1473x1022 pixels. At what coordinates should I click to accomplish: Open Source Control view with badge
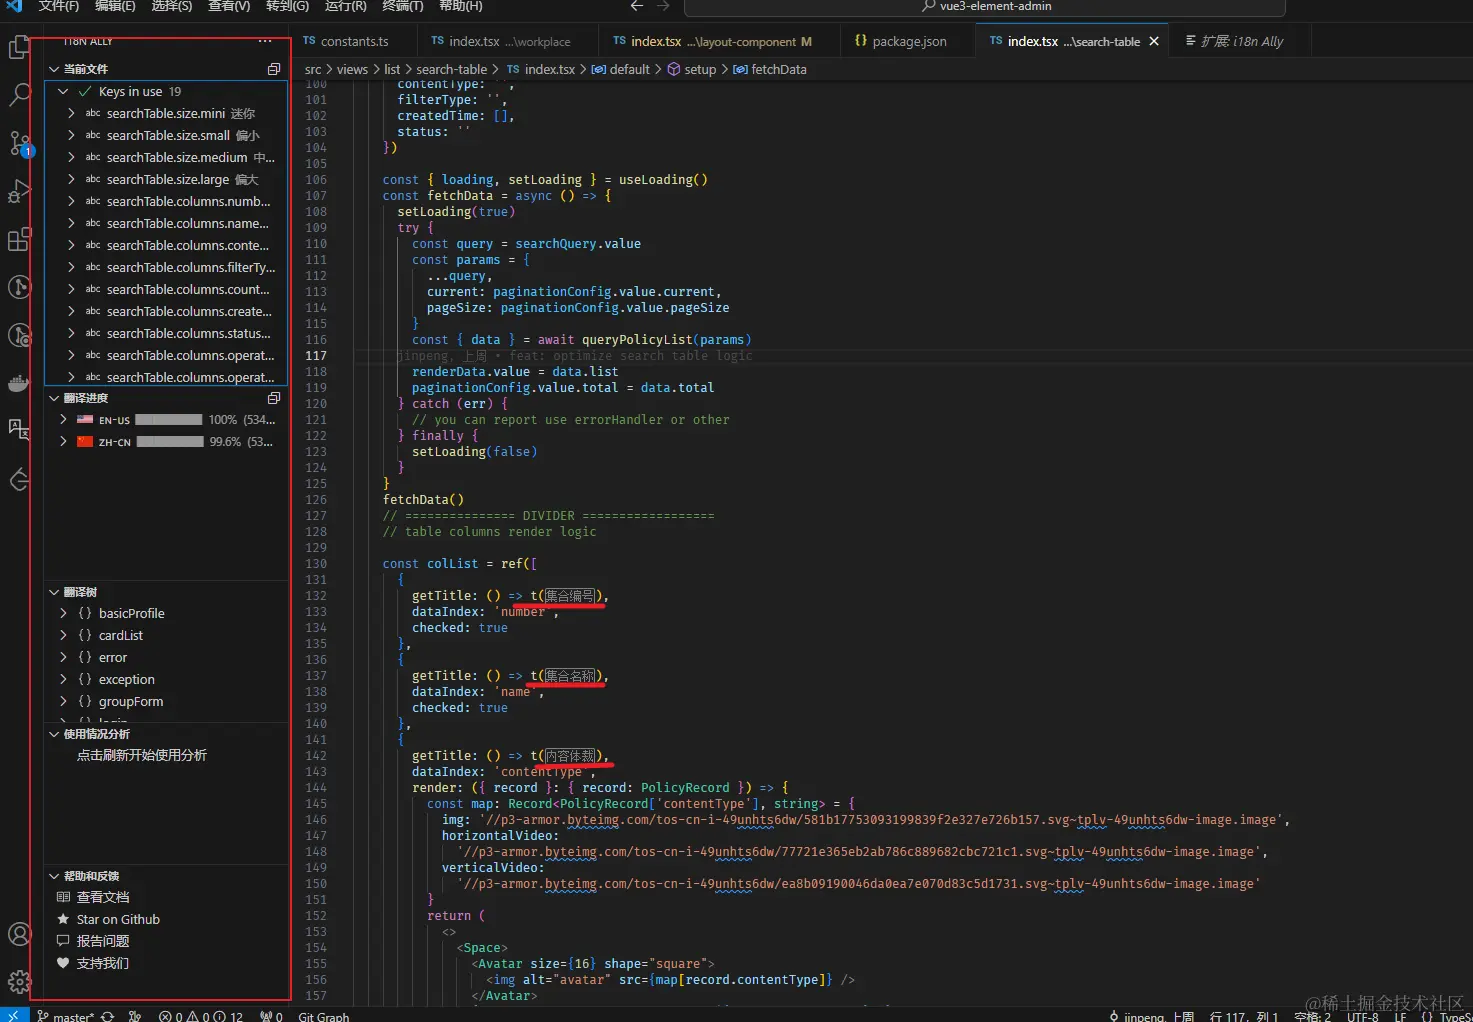20,143
